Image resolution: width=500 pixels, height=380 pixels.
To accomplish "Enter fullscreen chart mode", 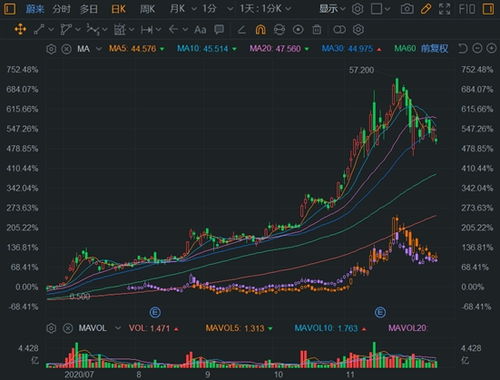I will click(x=444, y=9).
